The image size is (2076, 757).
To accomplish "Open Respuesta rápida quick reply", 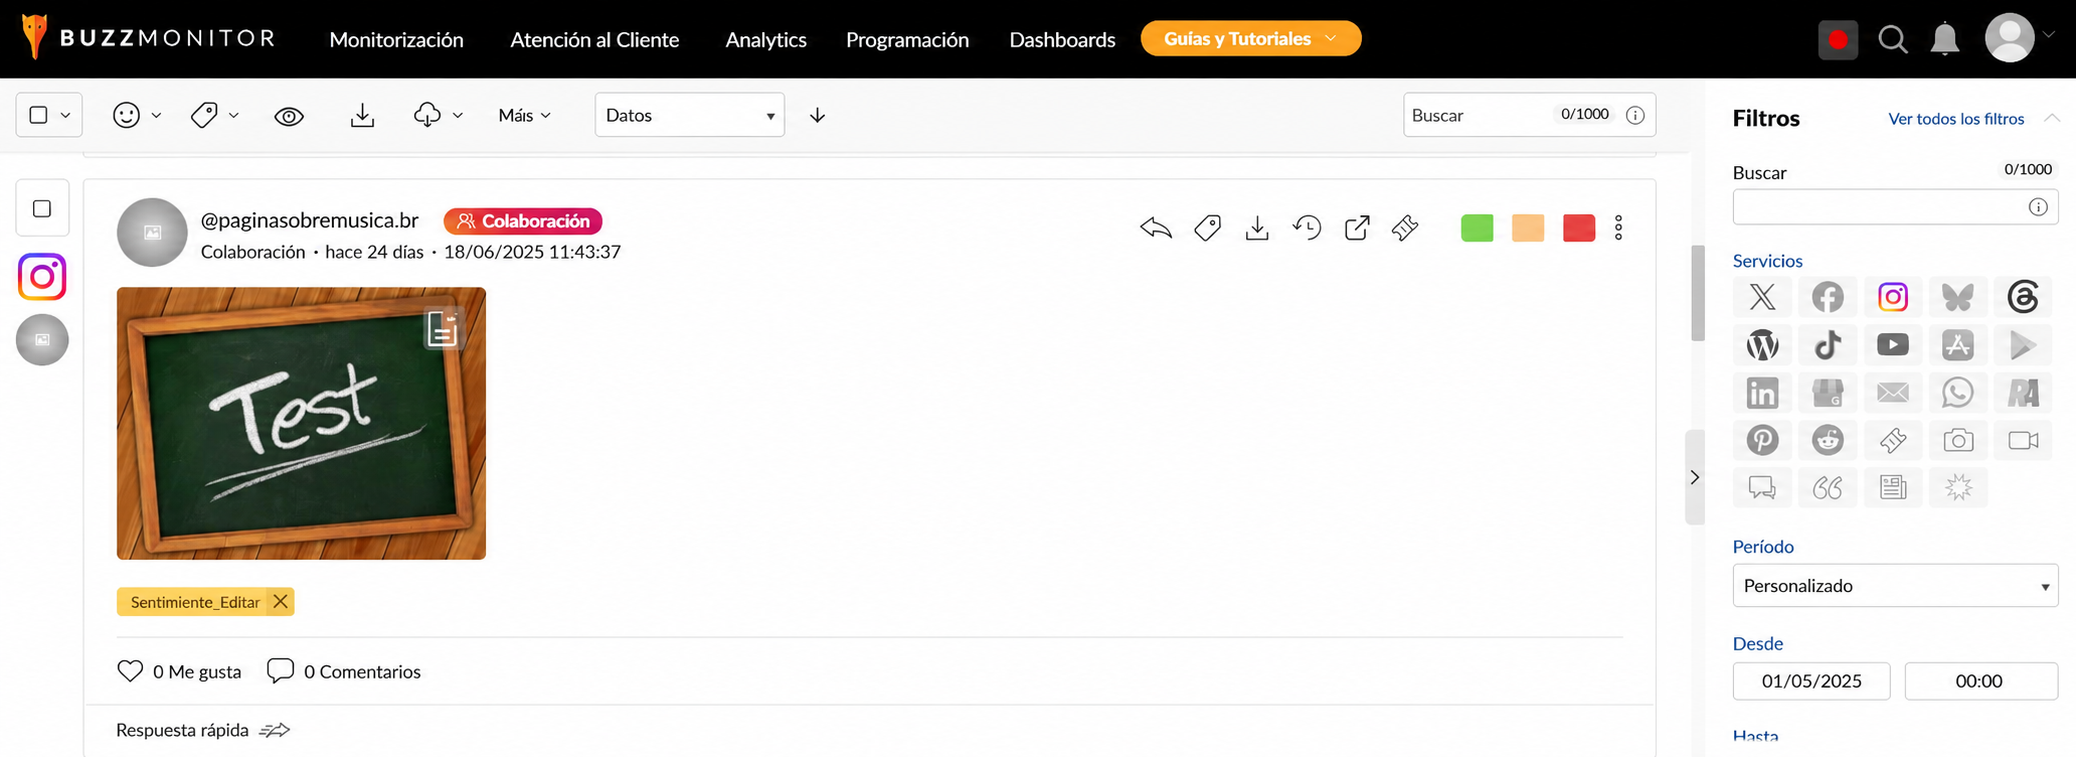I will pyautogui.click(x=203, y=730).
